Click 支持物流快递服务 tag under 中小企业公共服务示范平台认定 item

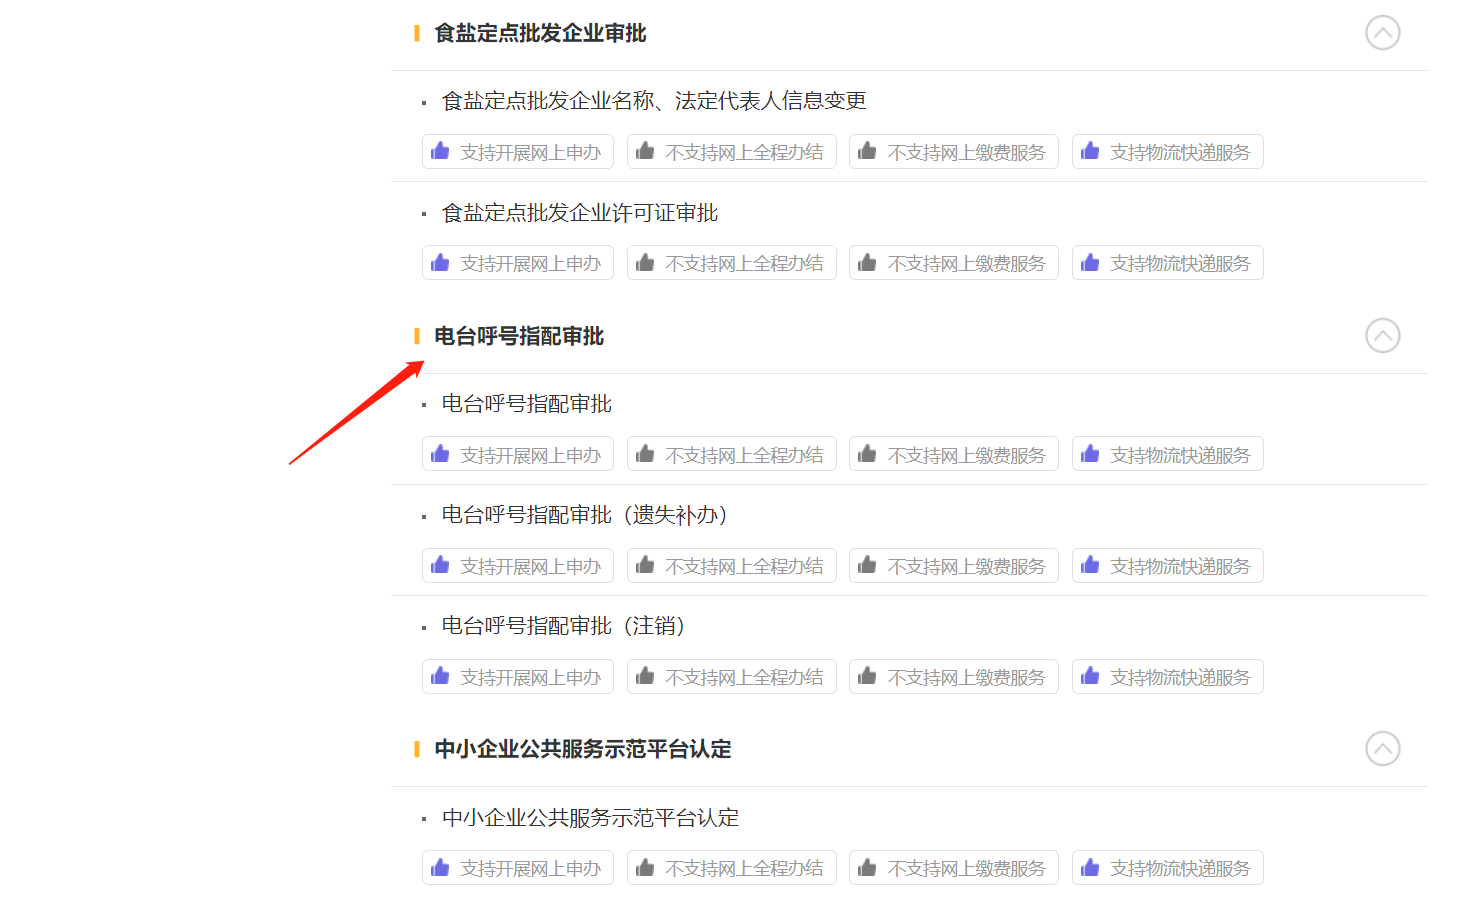[x=1168, y=868]
